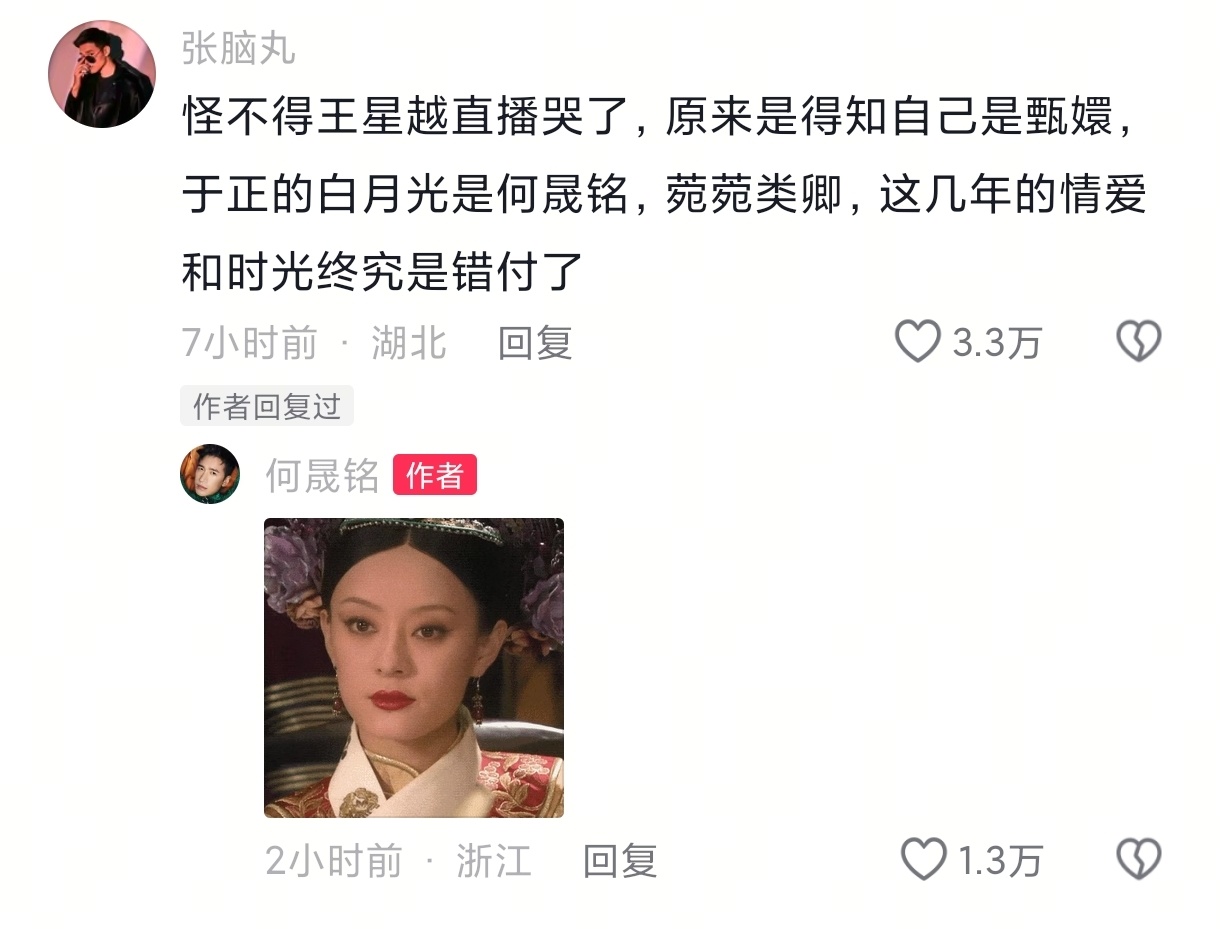Dislike 何晟铭's reply with broken heart
The height and width of the screenshot is (929, 1220).
click(x=1138, y=859)
